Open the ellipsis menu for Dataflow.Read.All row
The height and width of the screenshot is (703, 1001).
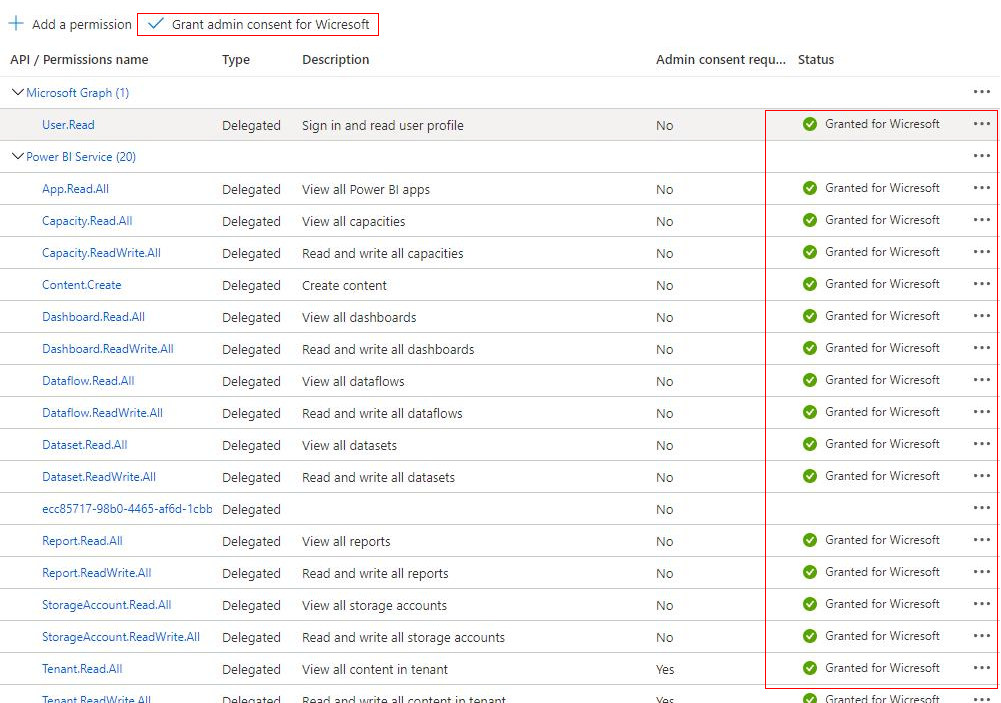[x=982, y=380]
